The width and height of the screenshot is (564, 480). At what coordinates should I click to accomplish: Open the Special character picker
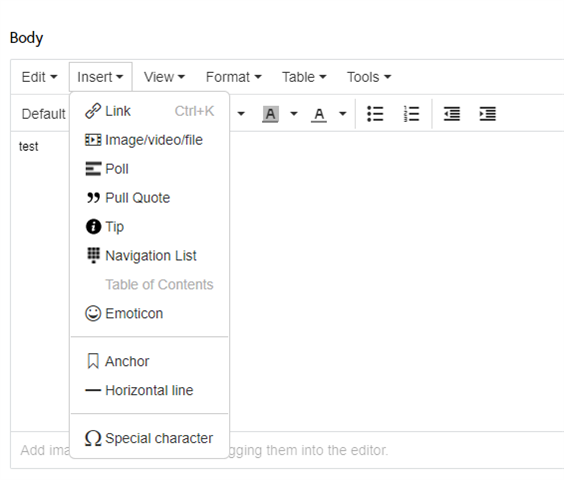point(150,438)
